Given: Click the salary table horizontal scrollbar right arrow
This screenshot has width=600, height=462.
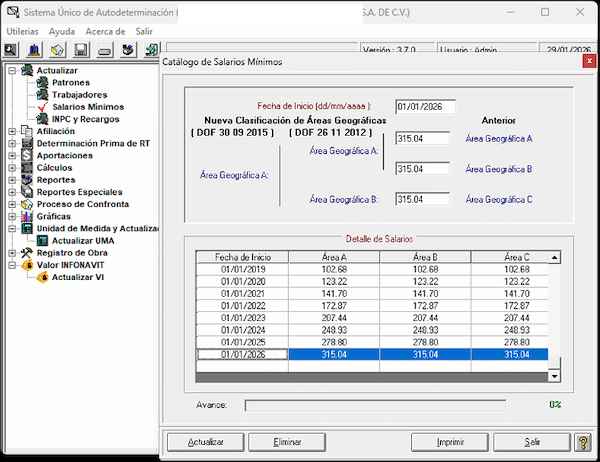Looking at the screenshot, I should pos(555,379).
